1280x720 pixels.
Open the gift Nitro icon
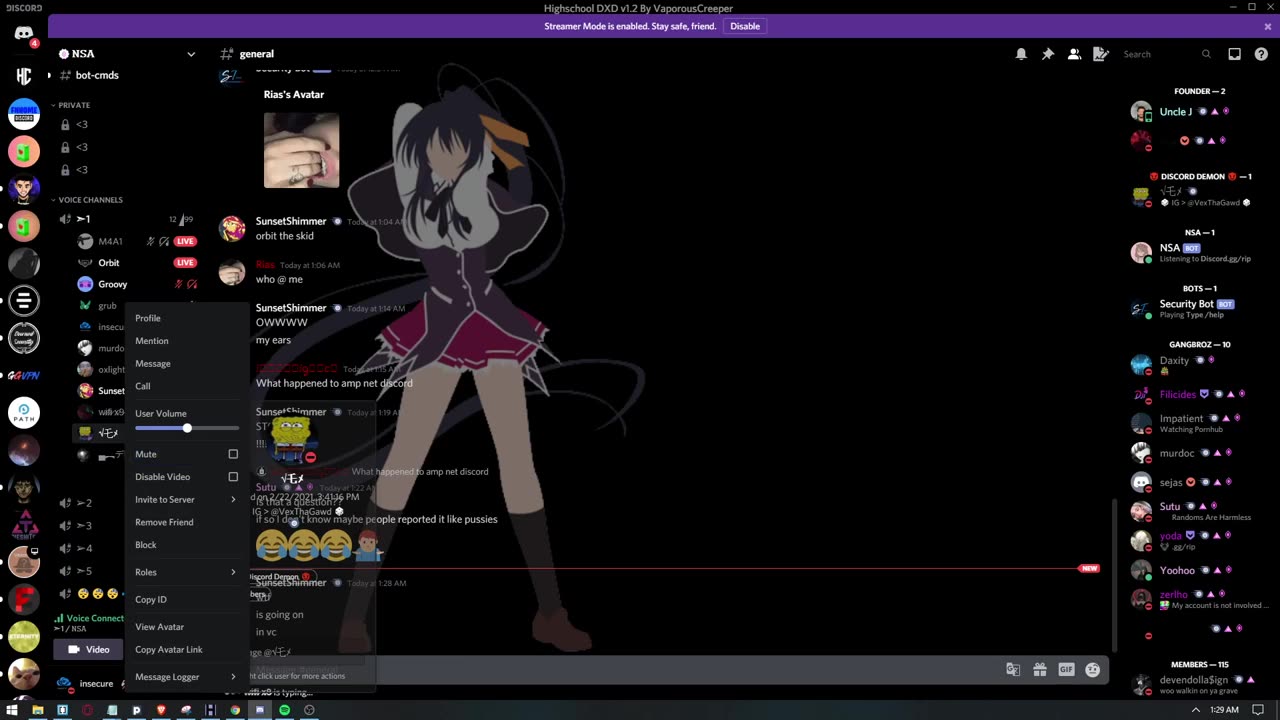tap(1040, 670)
